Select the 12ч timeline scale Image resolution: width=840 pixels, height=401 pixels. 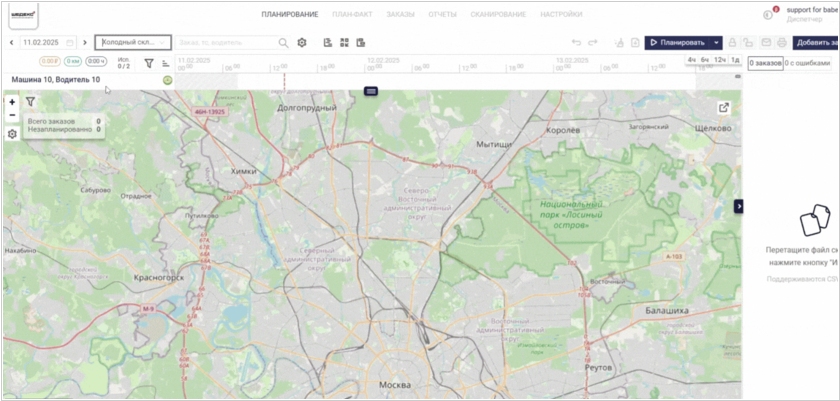720,60
